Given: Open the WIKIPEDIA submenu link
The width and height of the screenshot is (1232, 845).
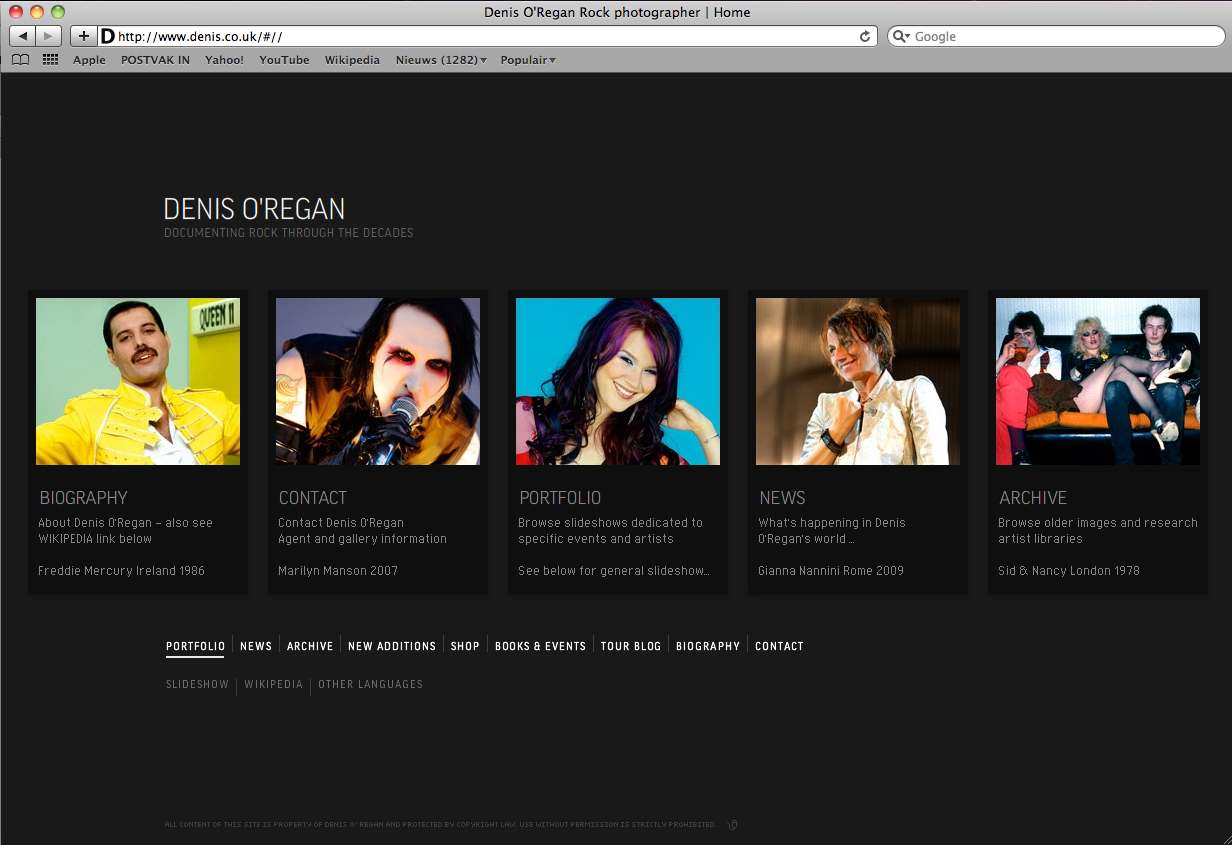Looking at the screenshot, I should point(273,685).
